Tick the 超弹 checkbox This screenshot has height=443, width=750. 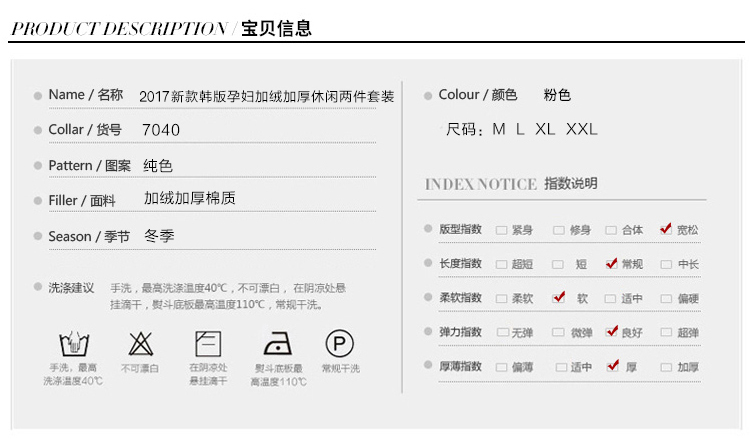(x=666, y=332)
